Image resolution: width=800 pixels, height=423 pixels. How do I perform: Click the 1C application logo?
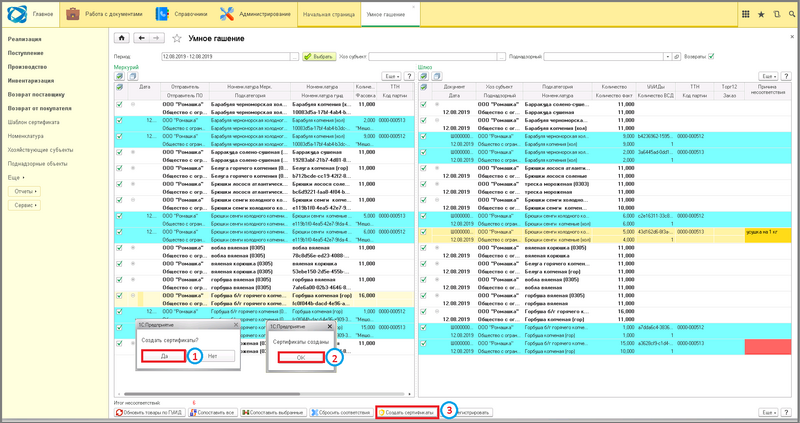coord(16,14)
